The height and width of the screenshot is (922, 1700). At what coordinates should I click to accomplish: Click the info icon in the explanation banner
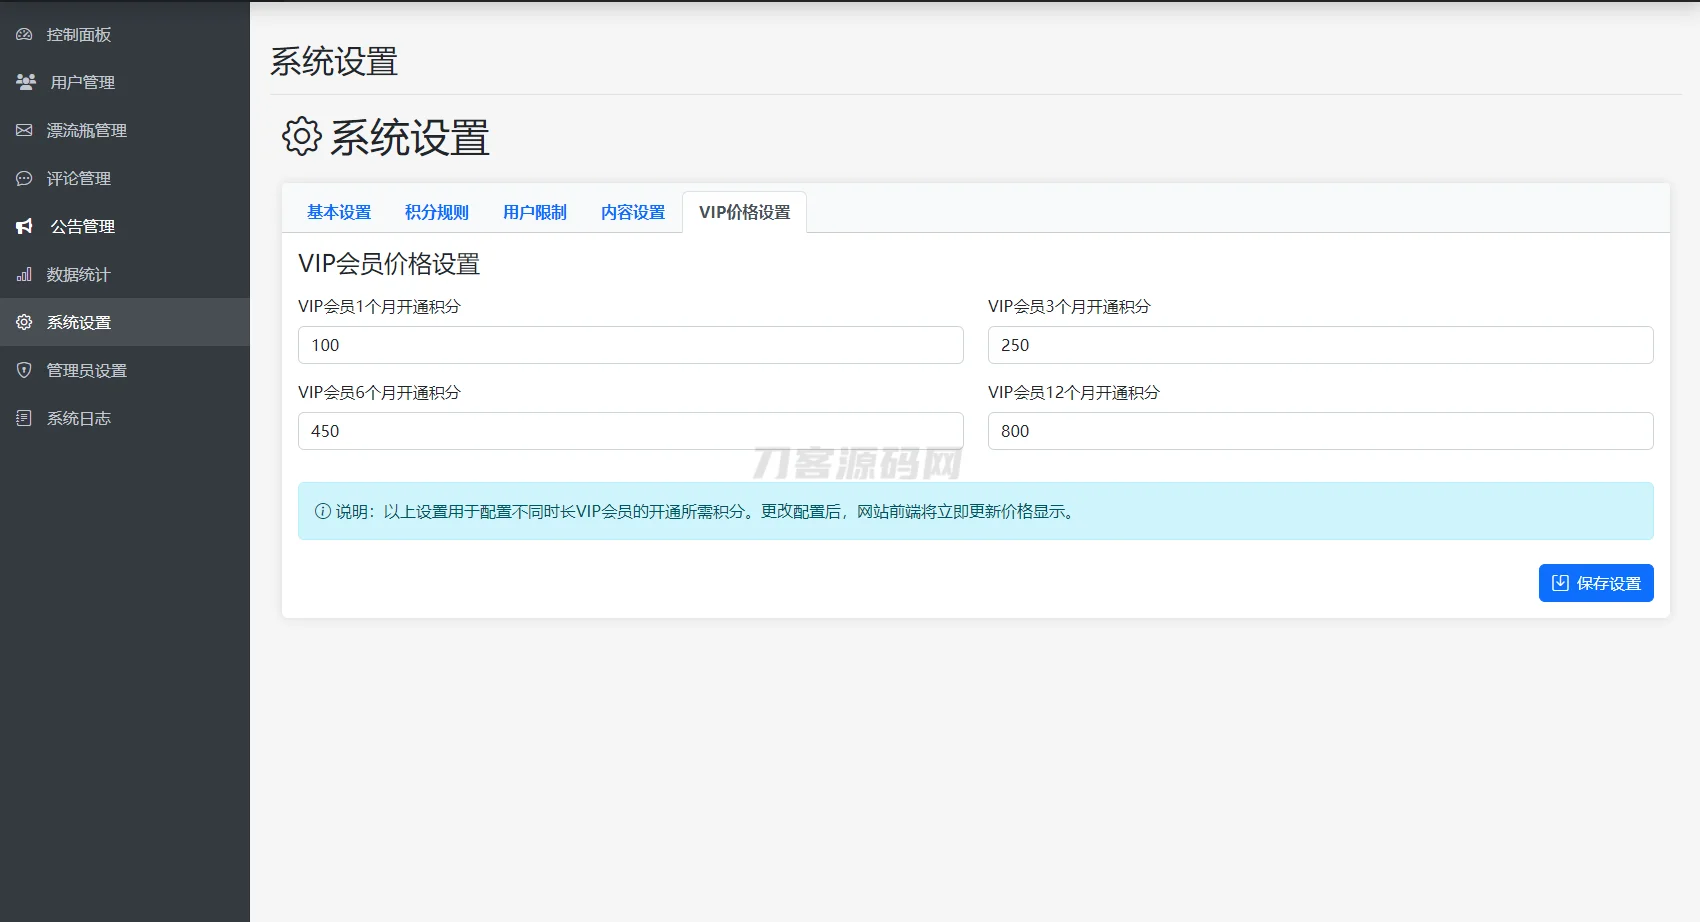click(320, 511)
